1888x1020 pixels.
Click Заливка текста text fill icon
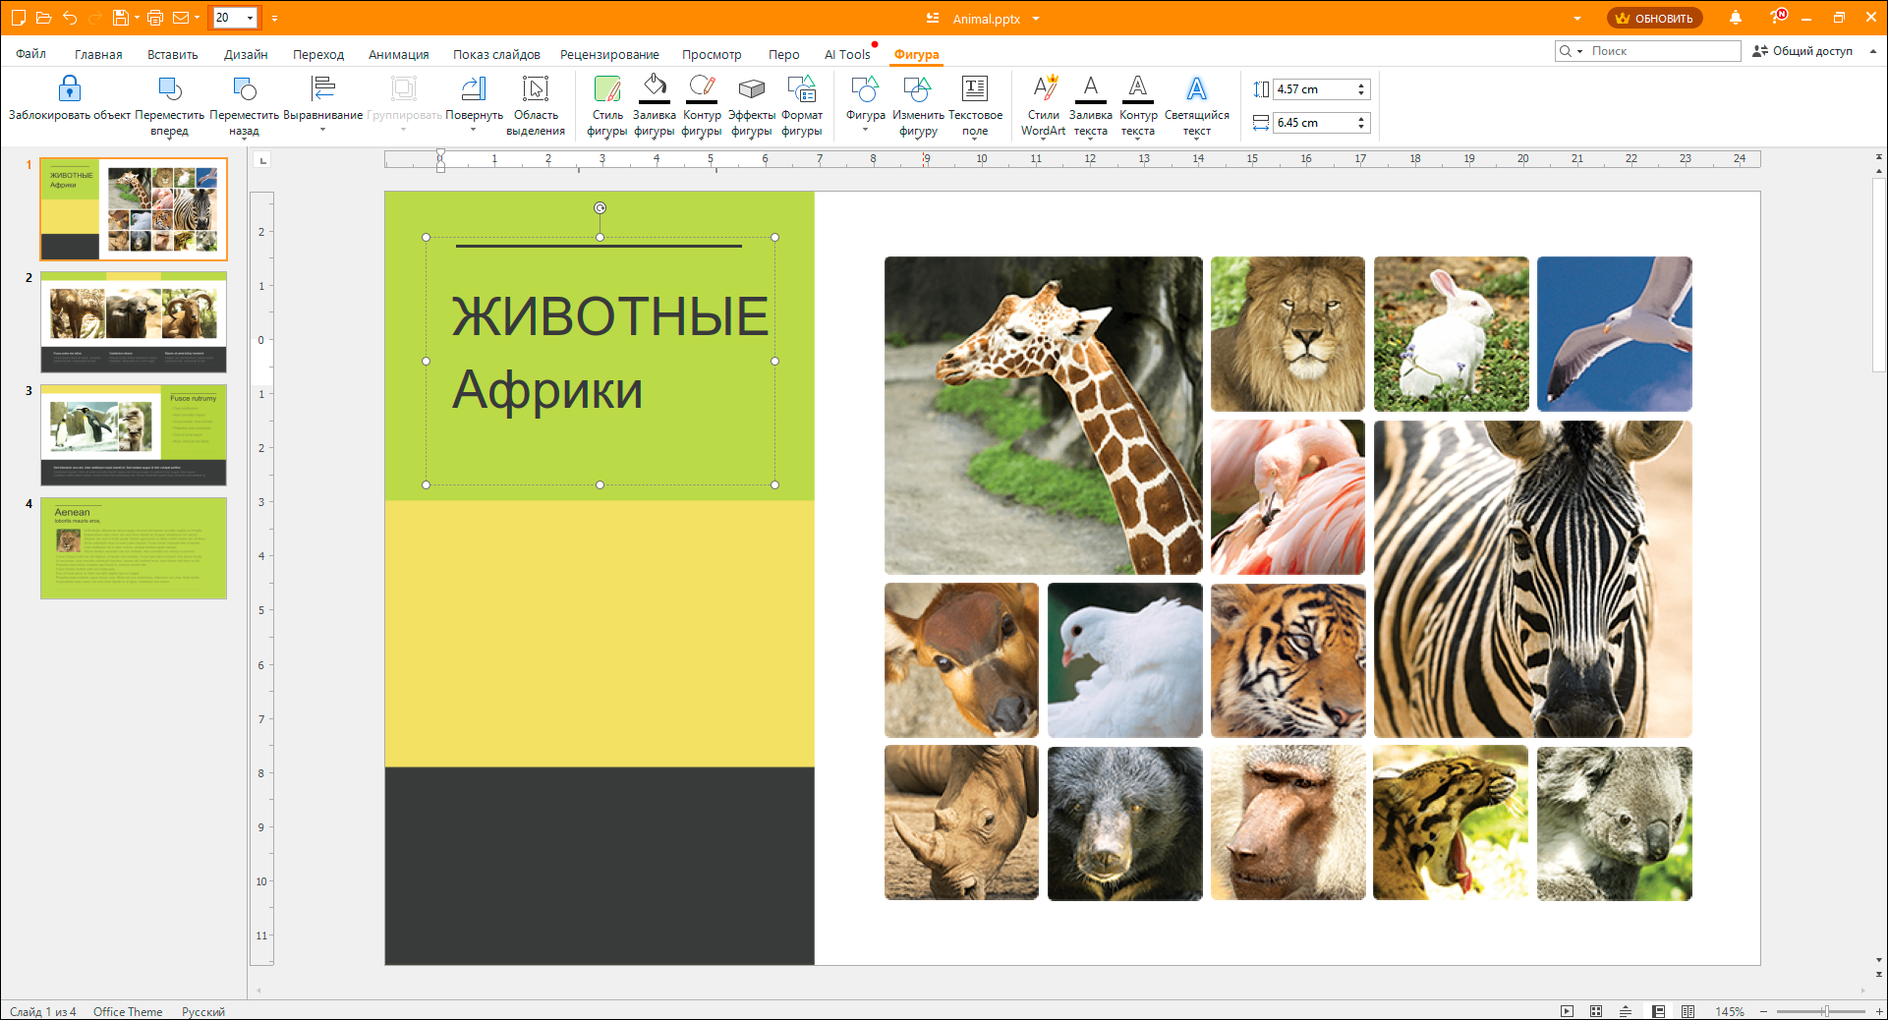[x=1090, y=89]
